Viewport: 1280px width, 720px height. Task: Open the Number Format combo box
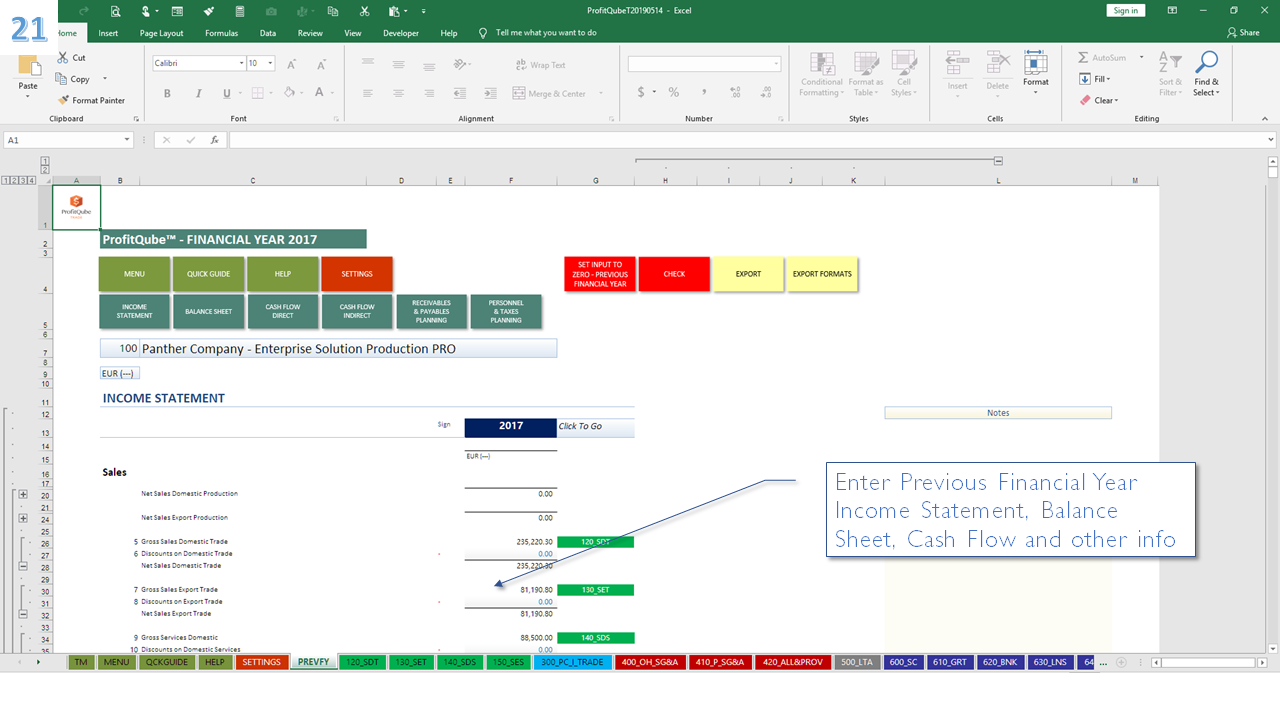coord(704,64)
